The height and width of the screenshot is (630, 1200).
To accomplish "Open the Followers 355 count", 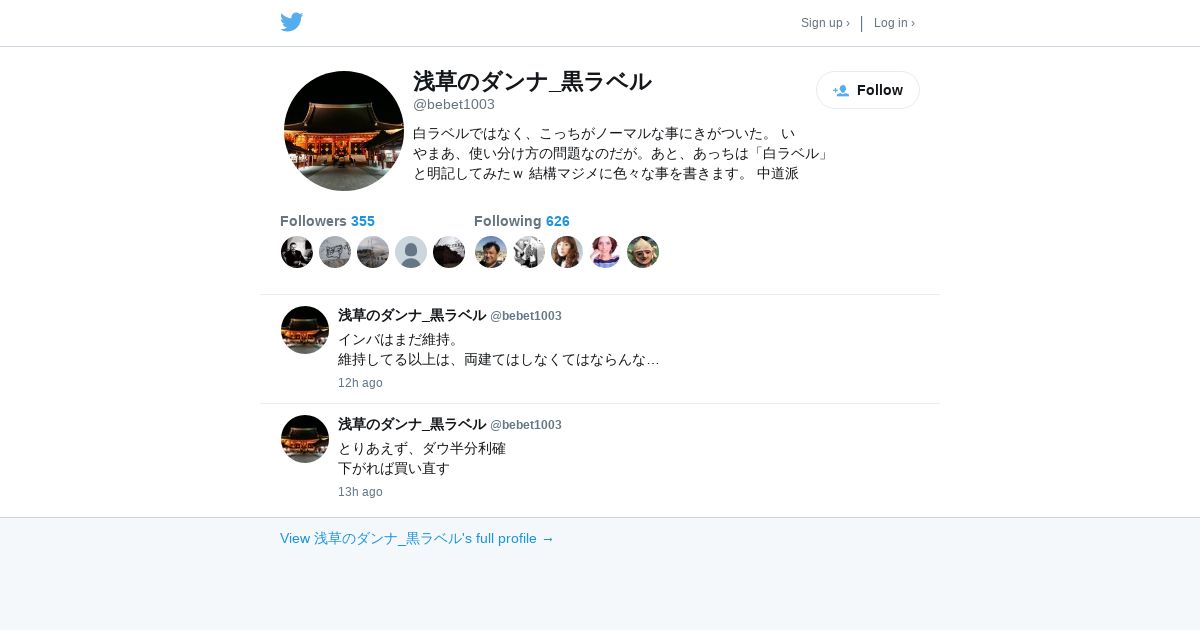I will point(327,221).
